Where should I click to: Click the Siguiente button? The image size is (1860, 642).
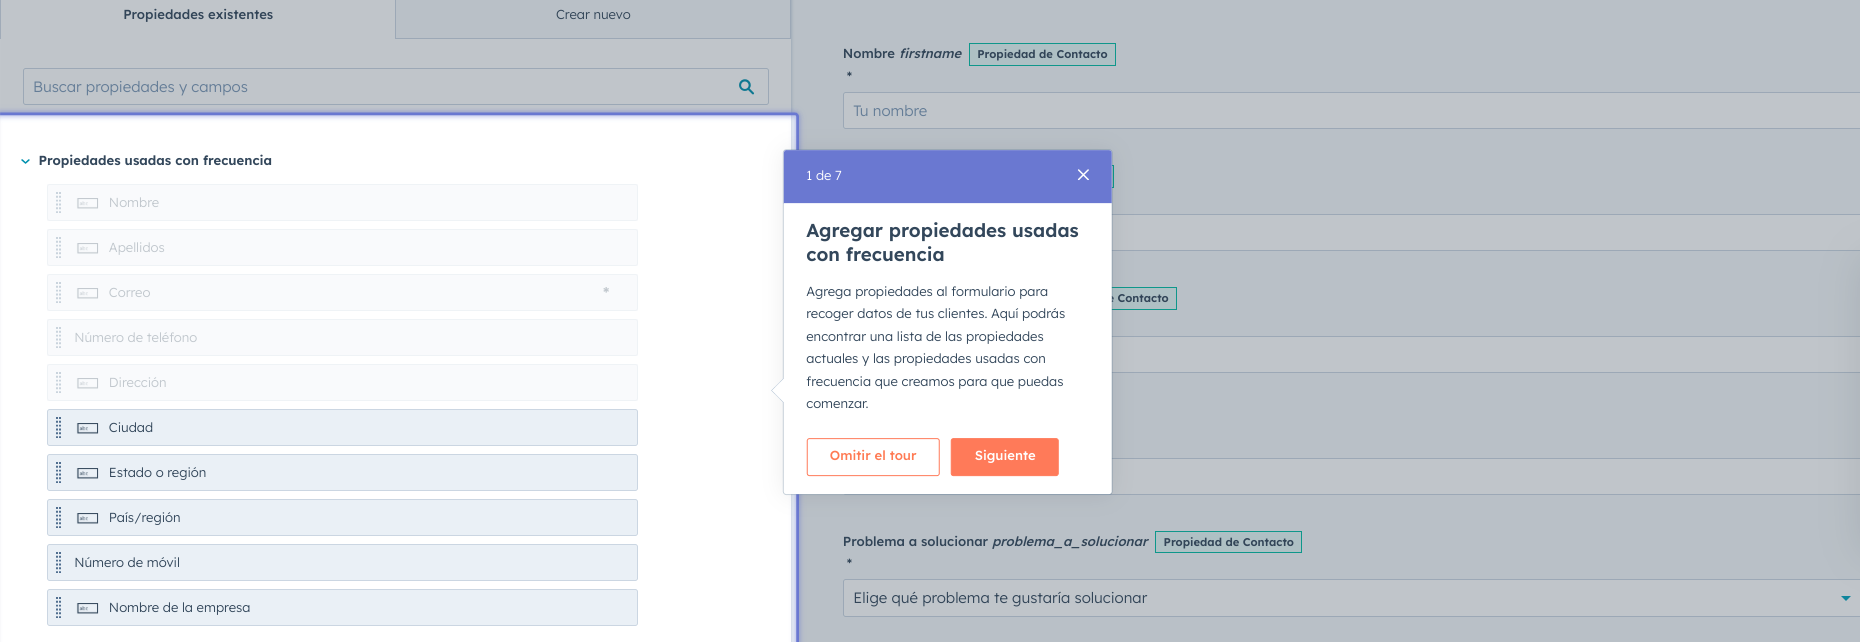(1004, 456)
